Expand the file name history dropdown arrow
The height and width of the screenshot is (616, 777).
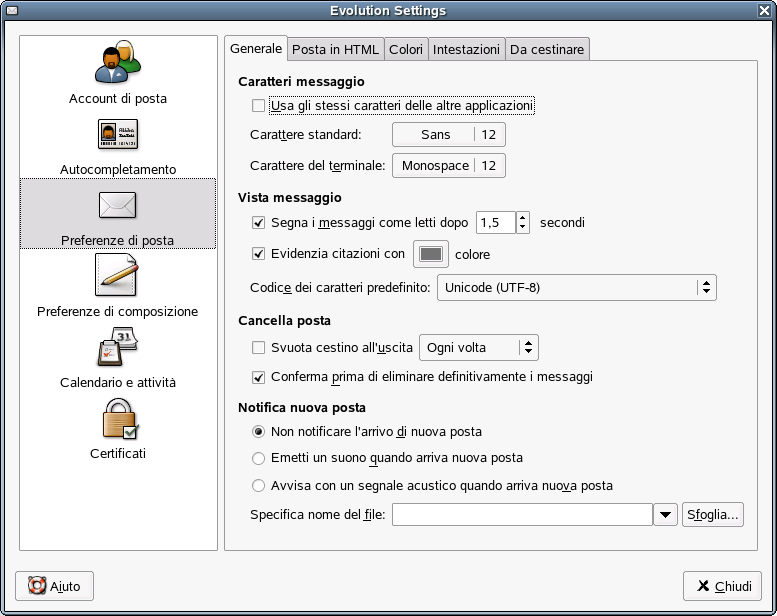pos(665,515)
